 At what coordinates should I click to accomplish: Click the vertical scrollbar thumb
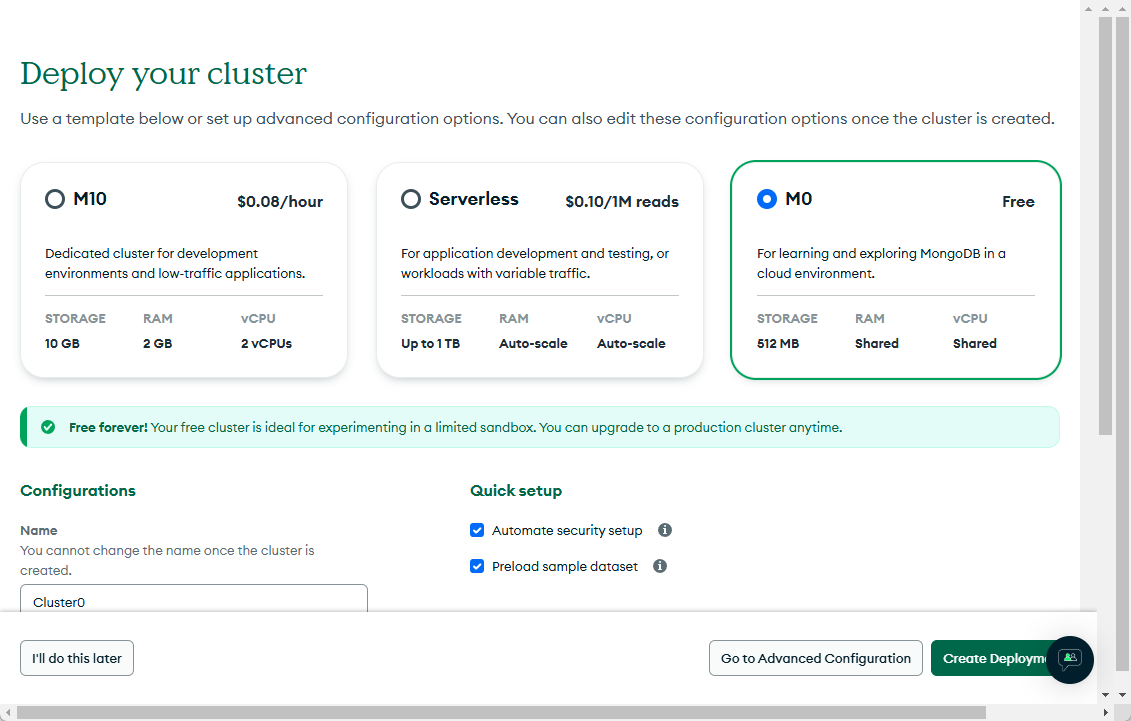point(1105,225)
